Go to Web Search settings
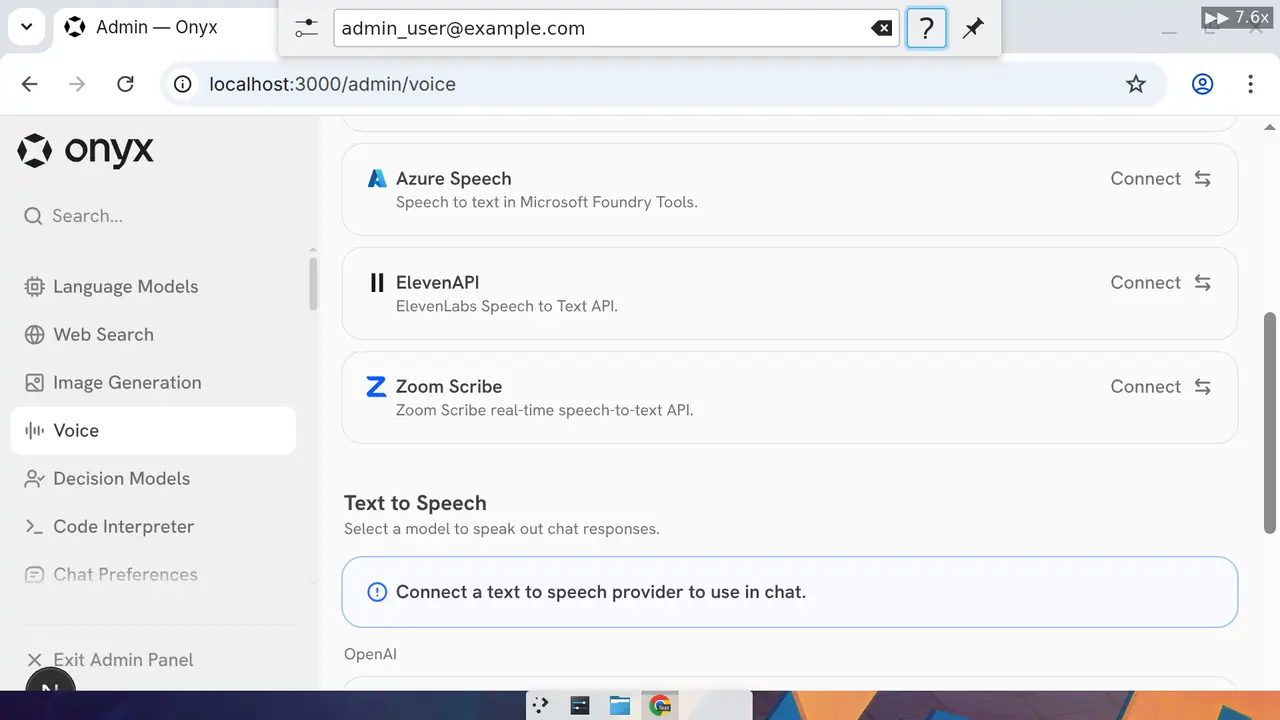 (x=154, y=335)
